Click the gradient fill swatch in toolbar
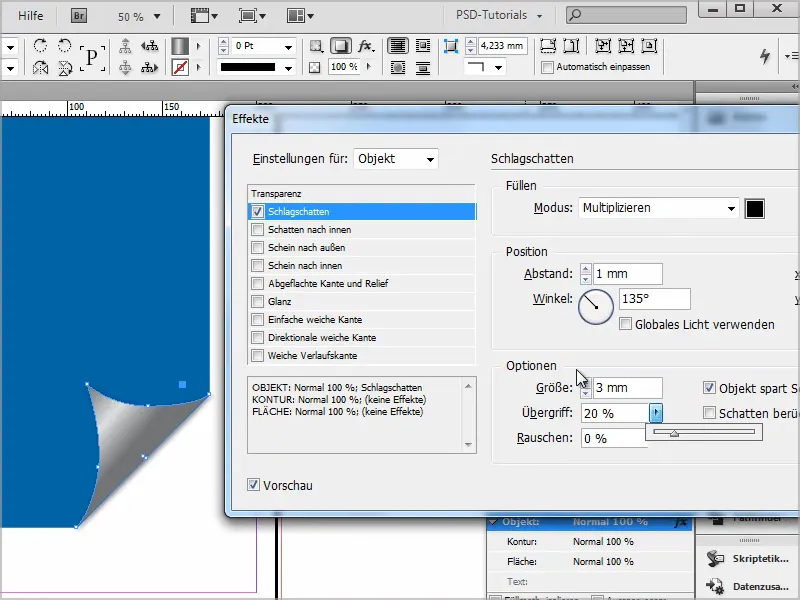 (180, 46)
